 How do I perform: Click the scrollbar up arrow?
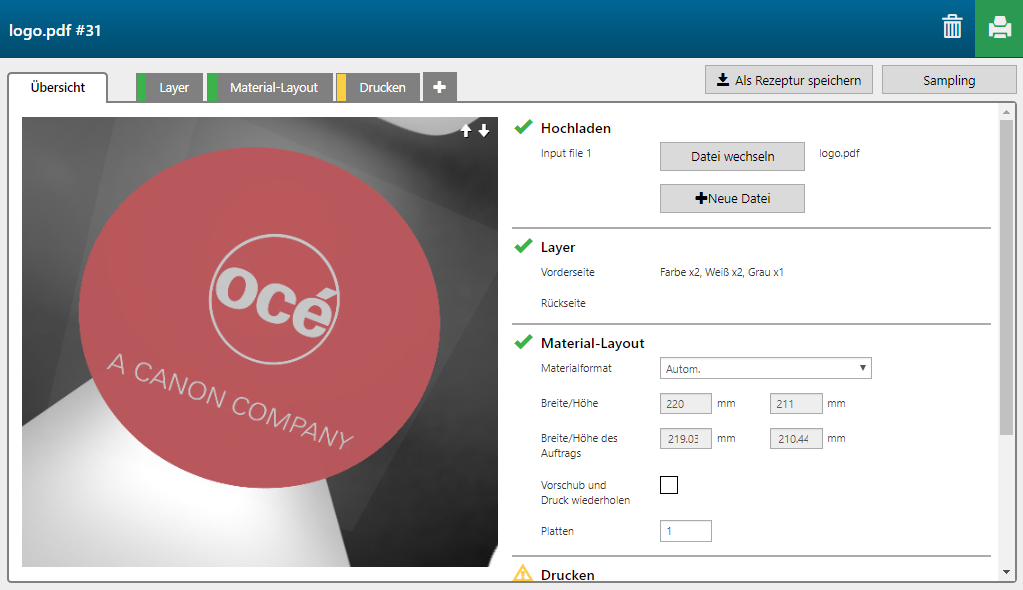[x=1007, y=112]
